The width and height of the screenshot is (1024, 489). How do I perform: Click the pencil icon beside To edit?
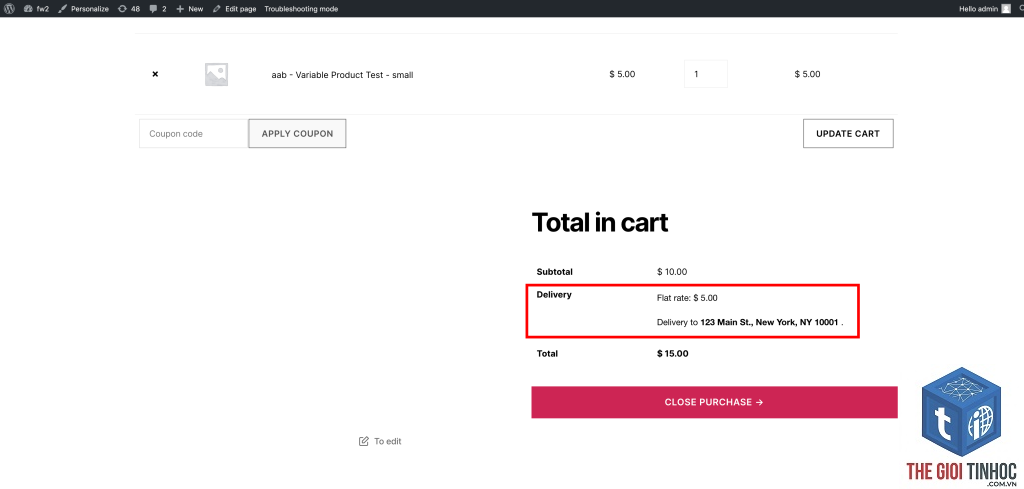(364, 441)
